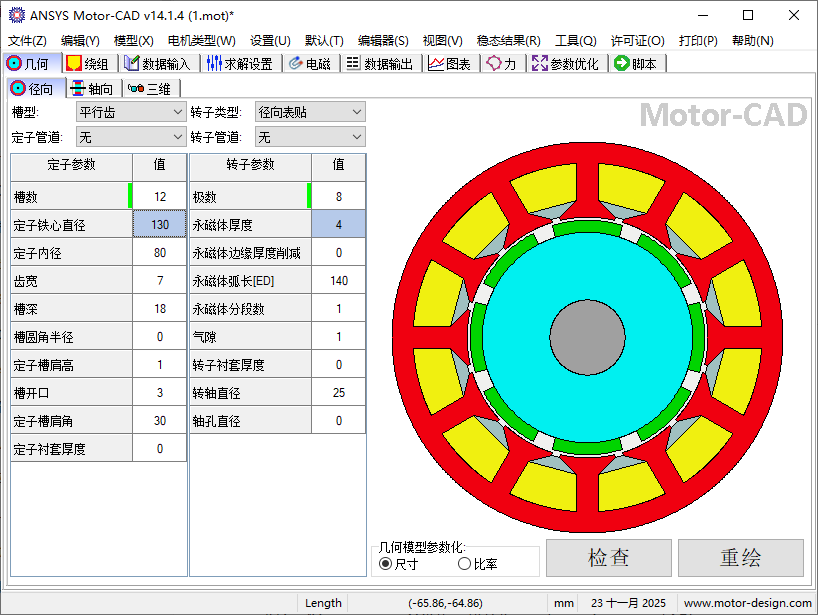Click the 永磁体厚度 value field 4

click(x=339, y=225)
